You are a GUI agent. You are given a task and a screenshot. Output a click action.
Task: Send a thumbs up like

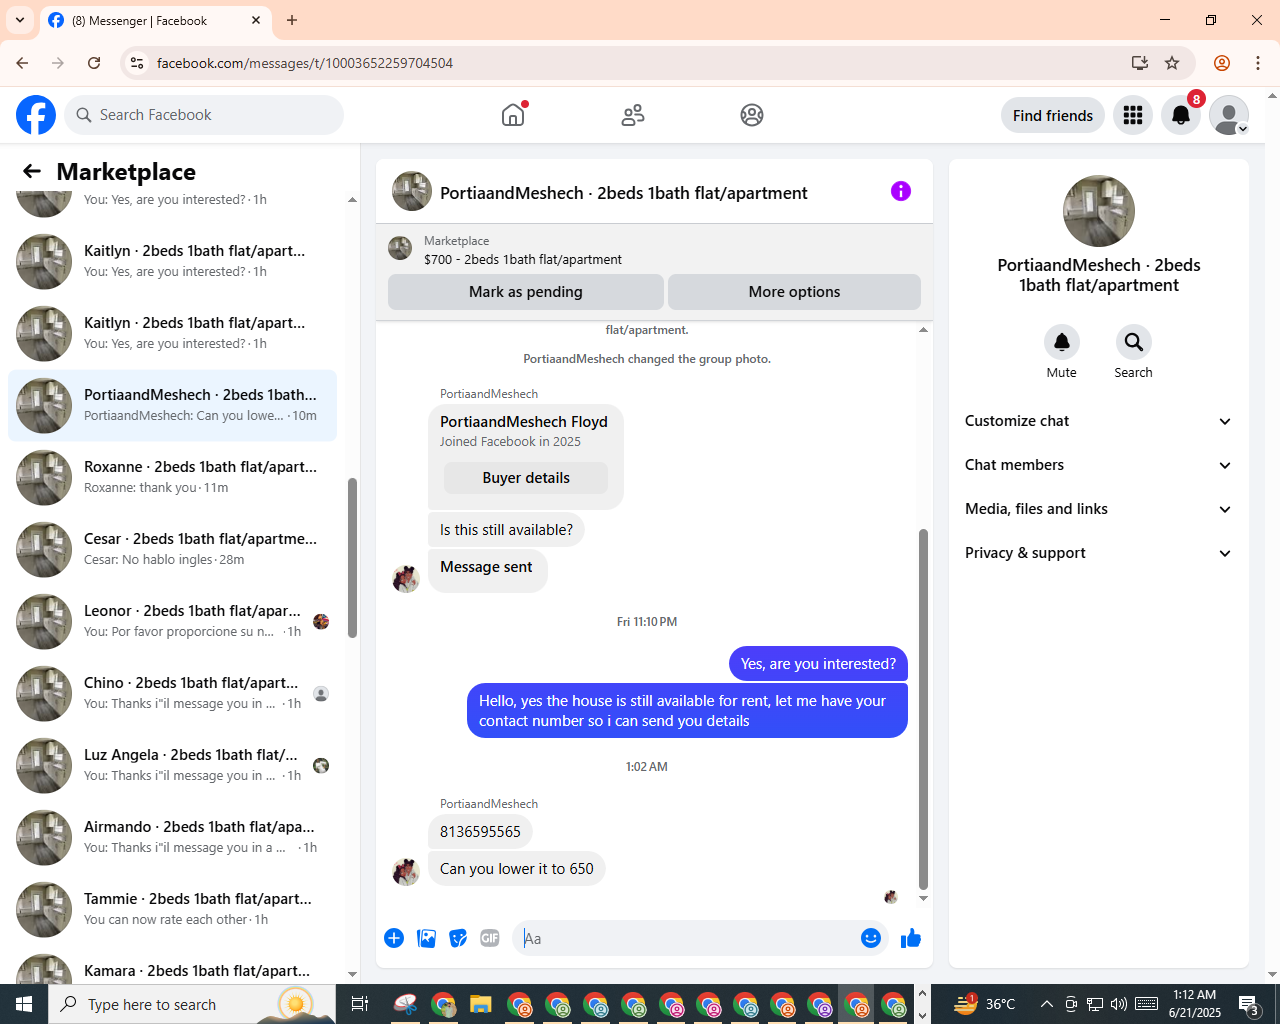(911, 938)
